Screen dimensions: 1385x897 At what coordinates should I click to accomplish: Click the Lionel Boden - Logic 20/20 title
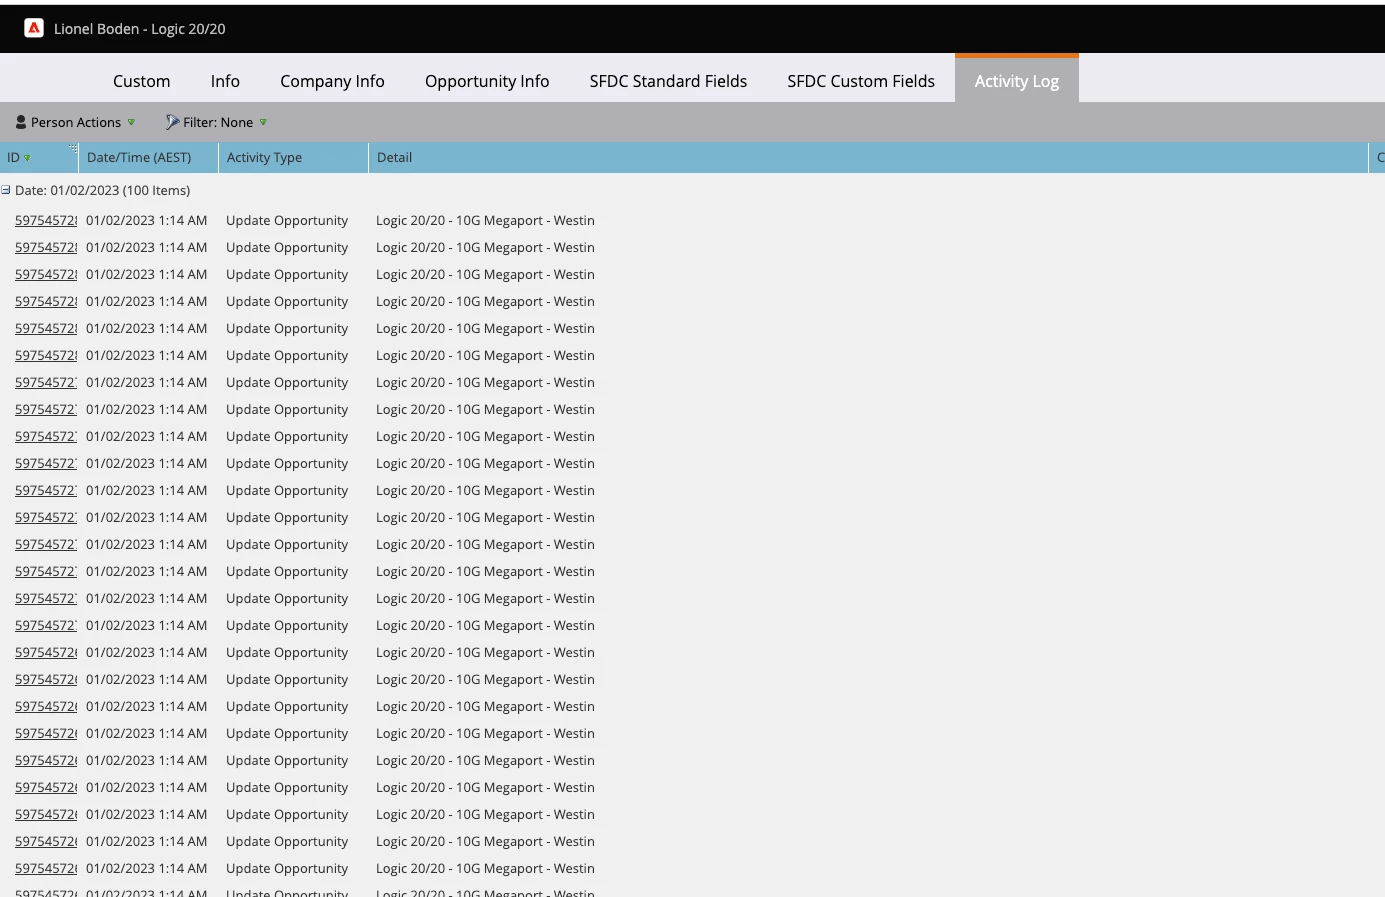[x=139, y=29]
